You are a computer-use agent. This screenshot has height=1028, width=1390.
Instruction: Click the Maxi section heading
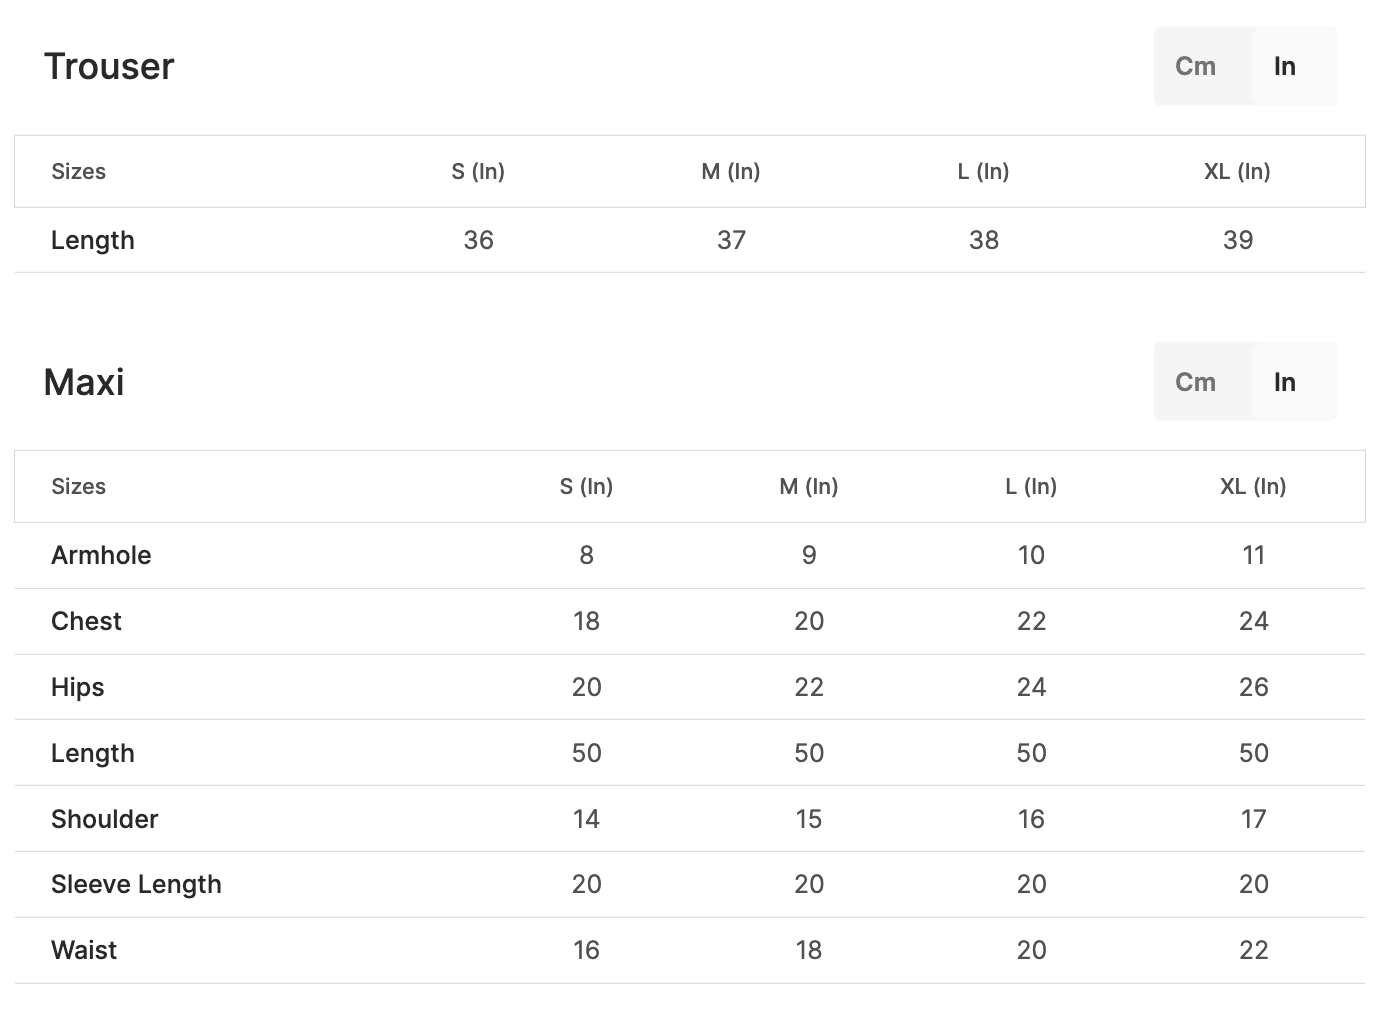click(84, 382)
